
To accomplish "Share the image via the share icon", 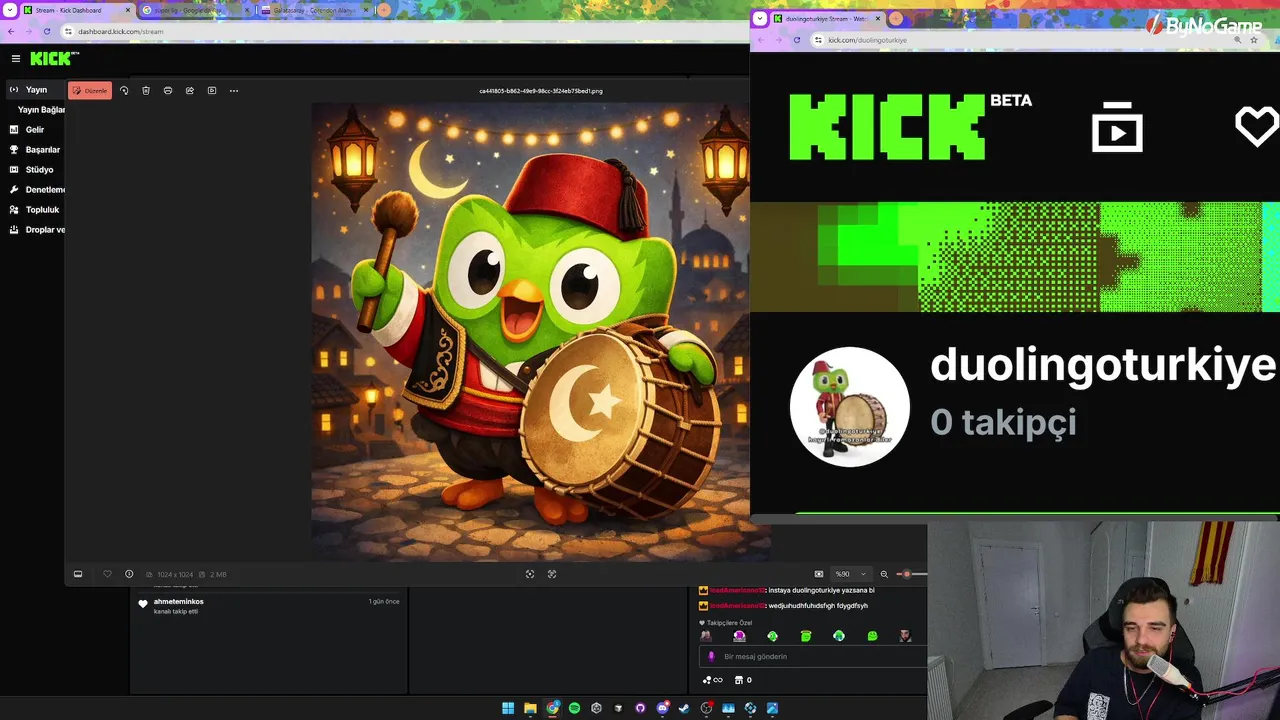I will (x=190, y=90).
